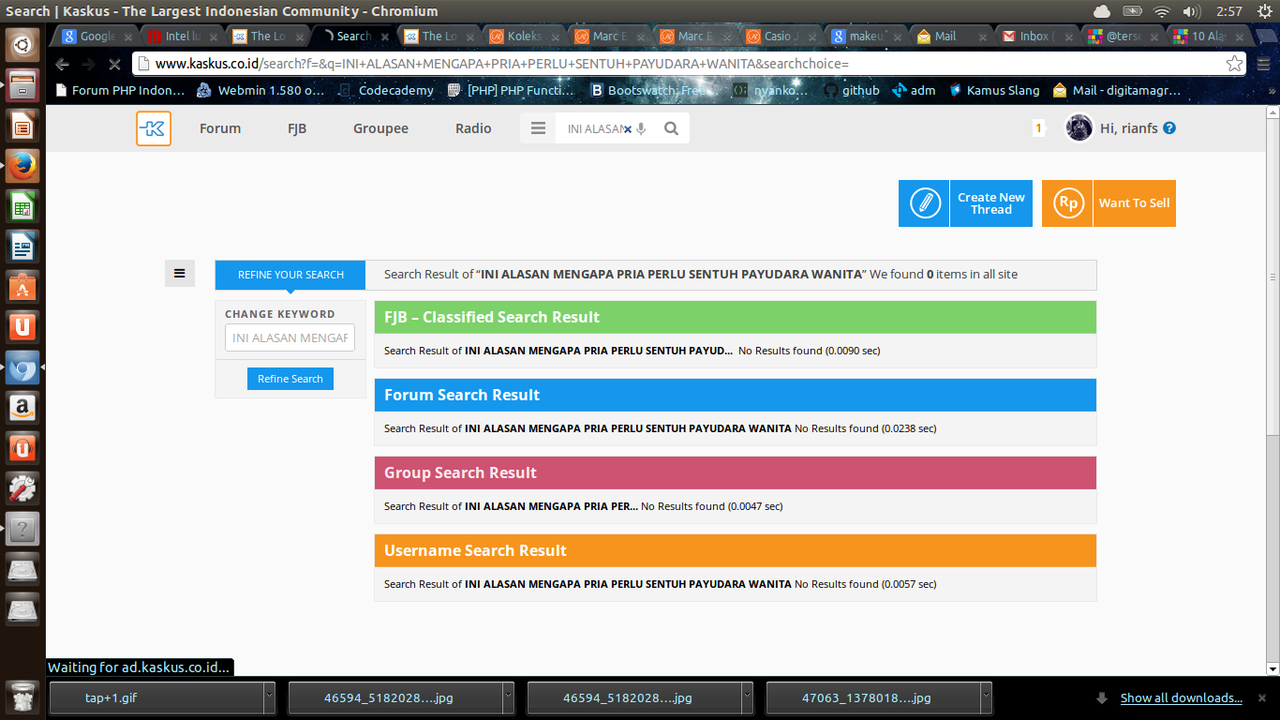Image resolution: width=1280 pixels, height=720 pixels.
Task: Click the Refine Search button
Action: [x=290, y=379]
